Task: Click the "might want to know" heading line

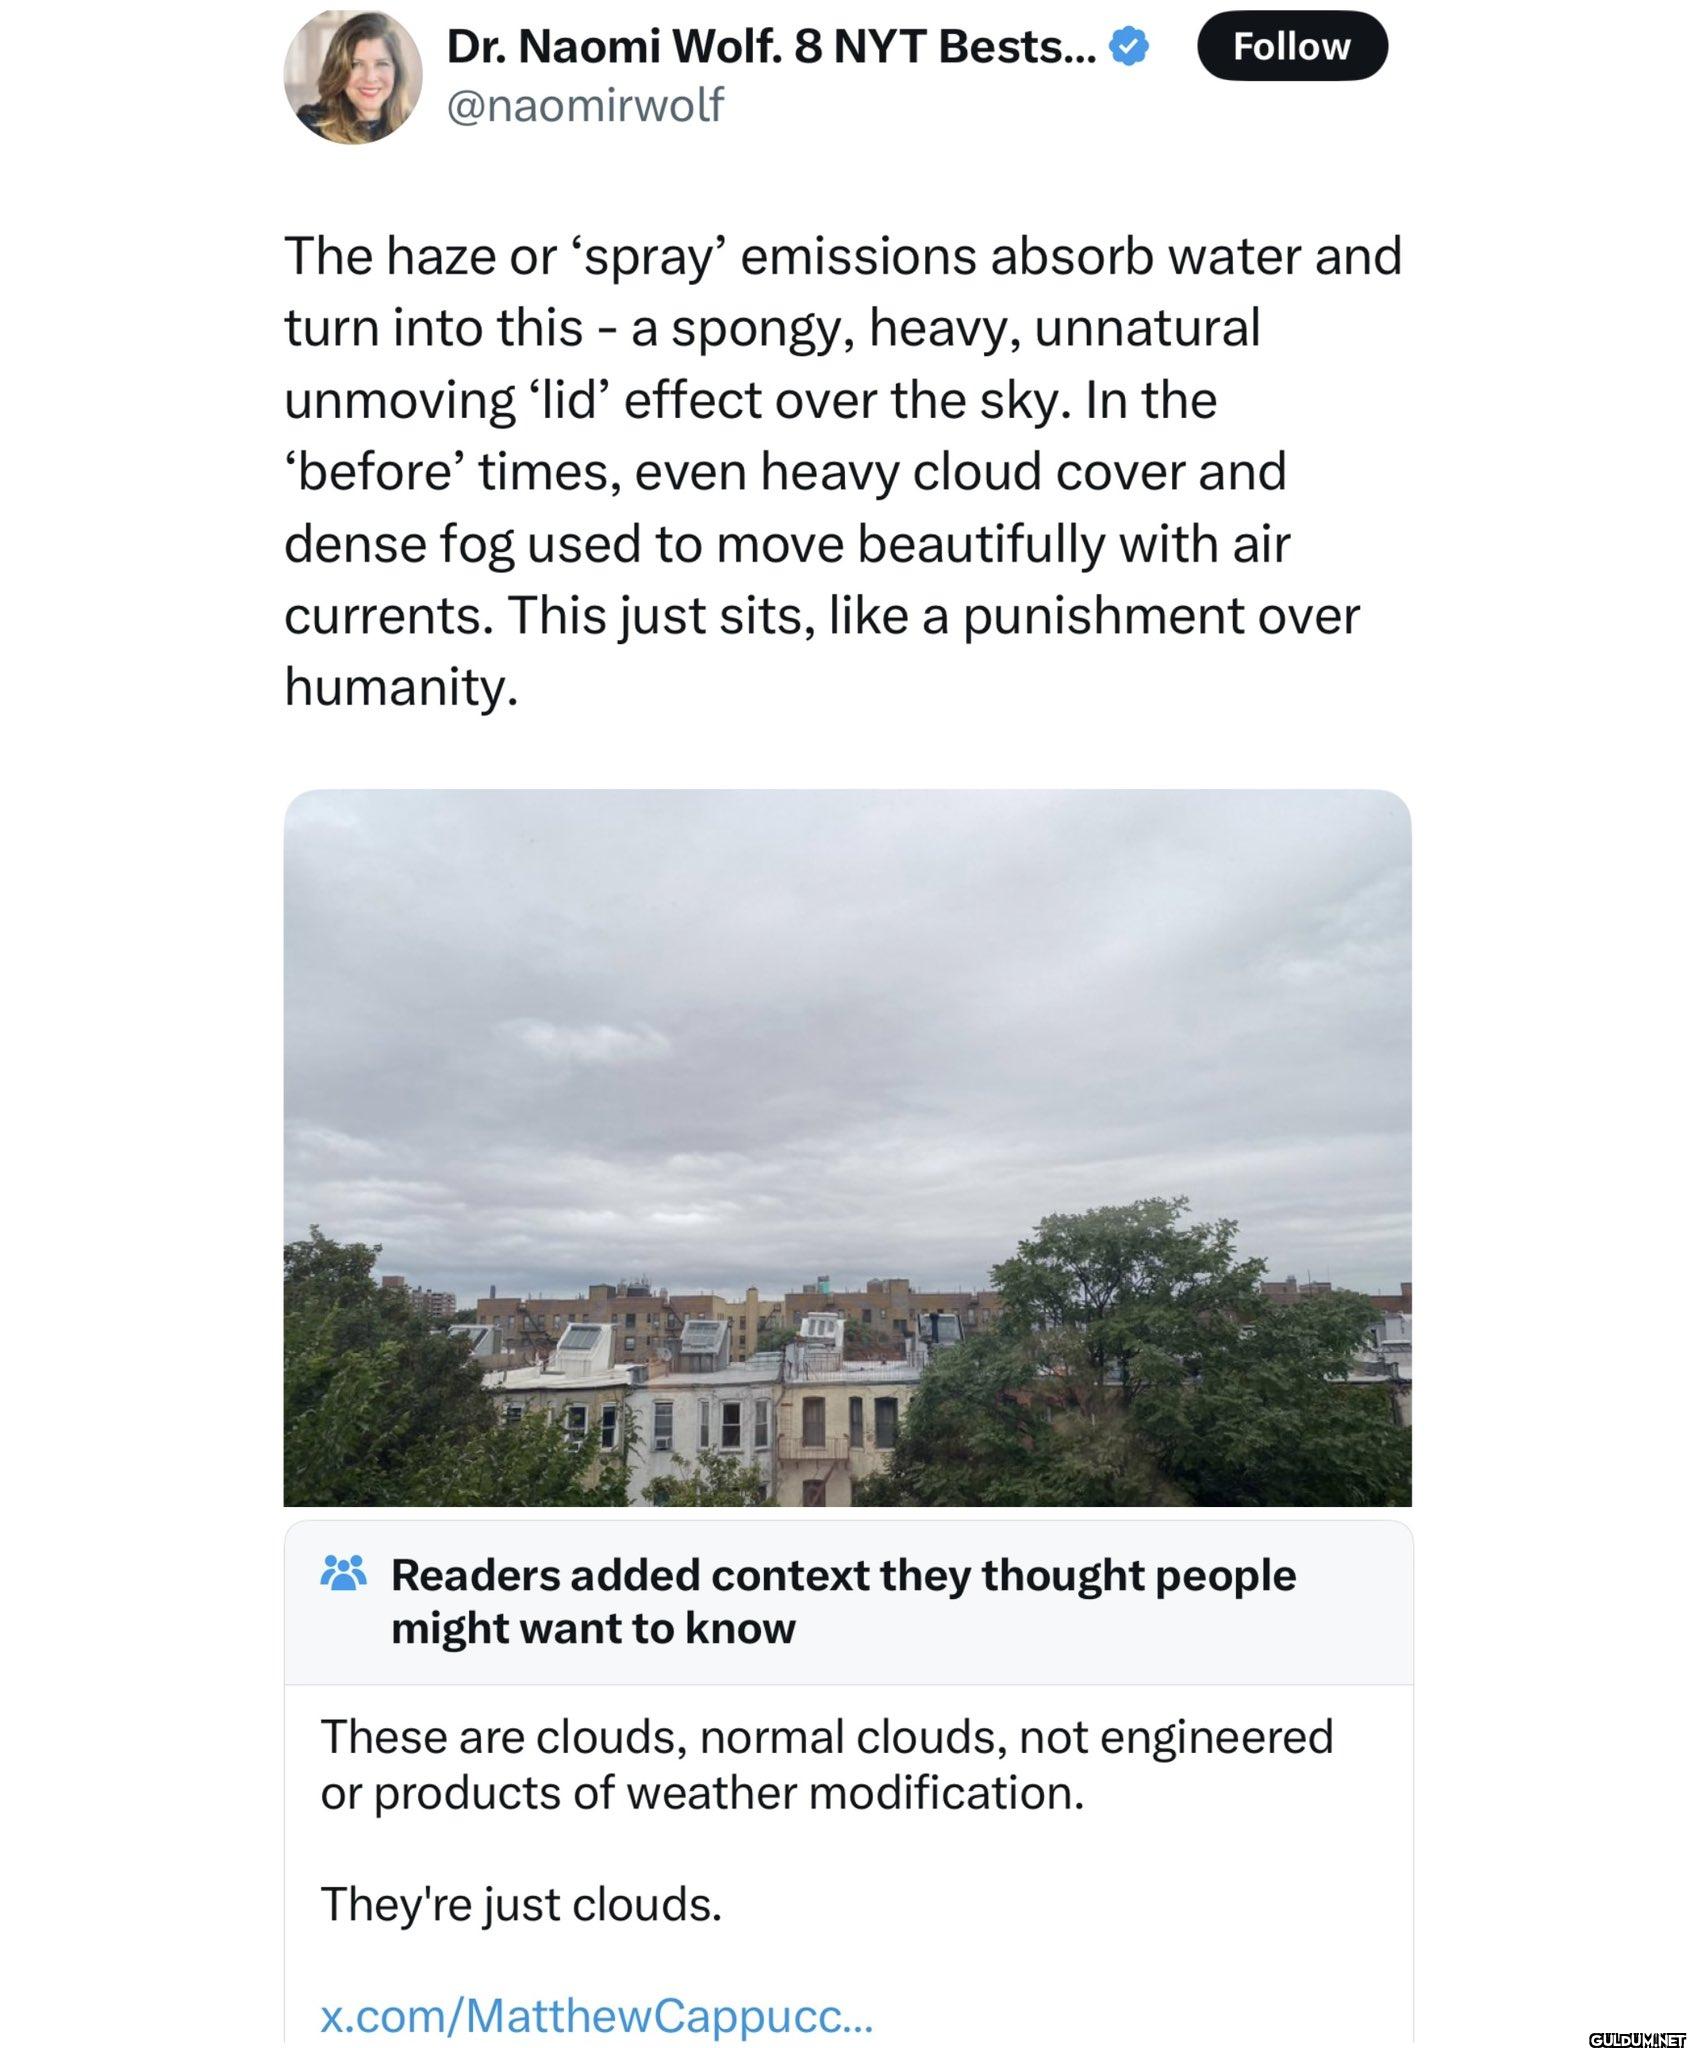Action: (x=593, y=1628)
